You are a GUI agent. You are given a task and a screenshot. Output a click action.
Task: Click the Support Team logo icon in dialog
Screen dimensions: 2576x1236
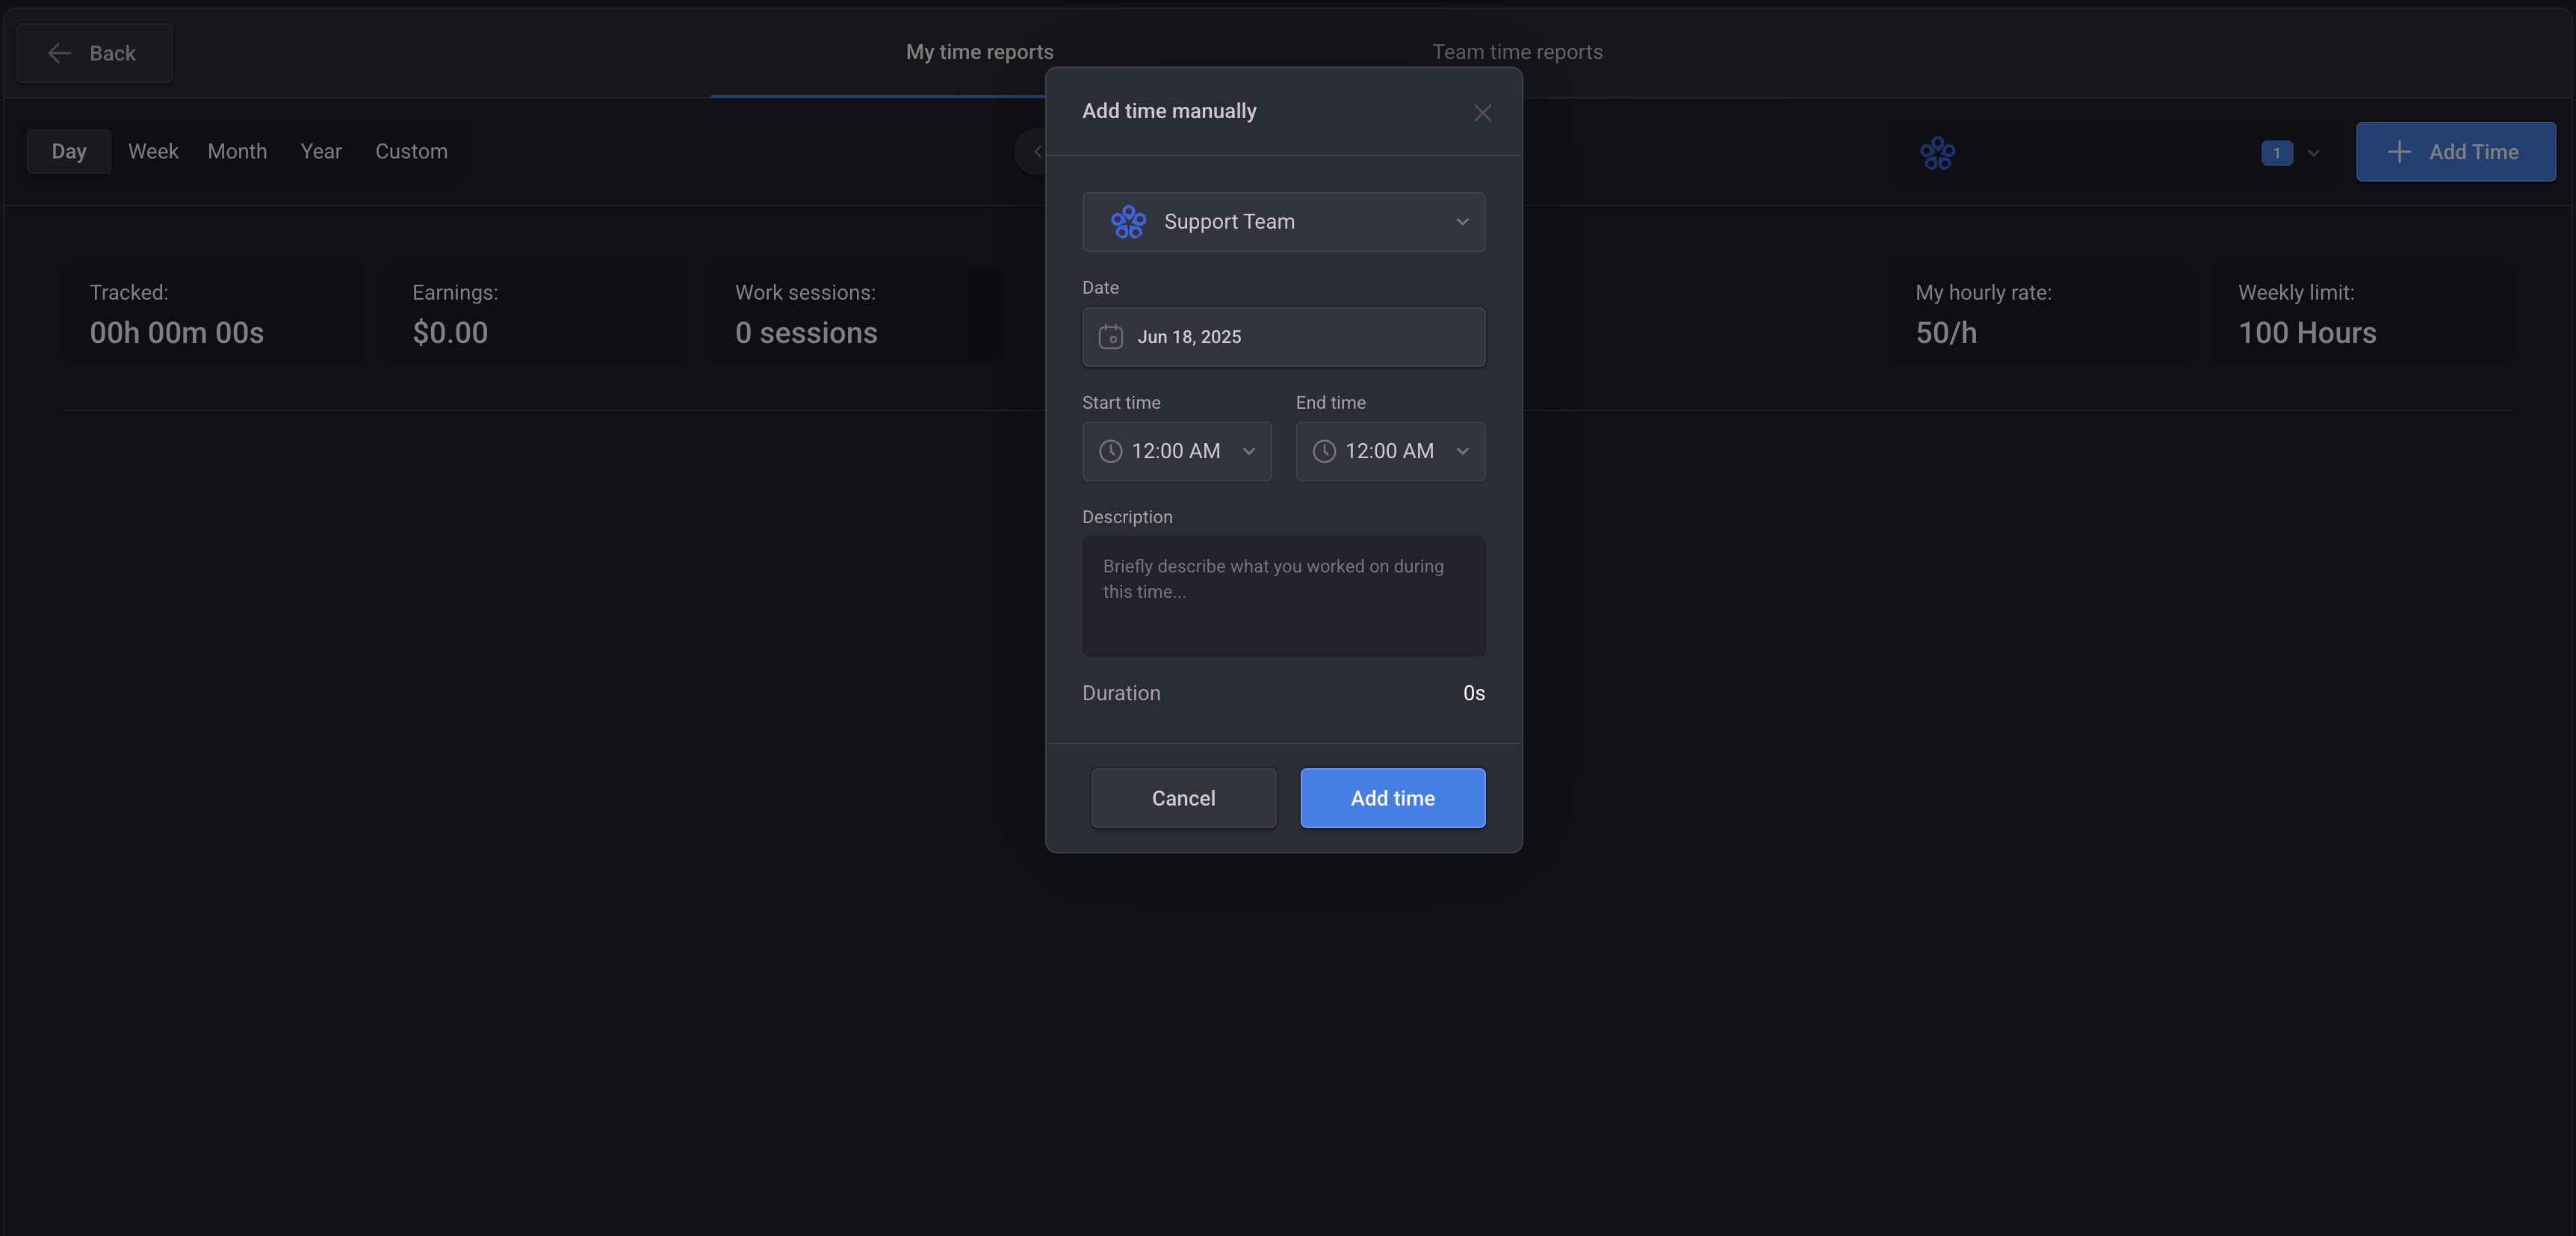tap(1128, 222)
